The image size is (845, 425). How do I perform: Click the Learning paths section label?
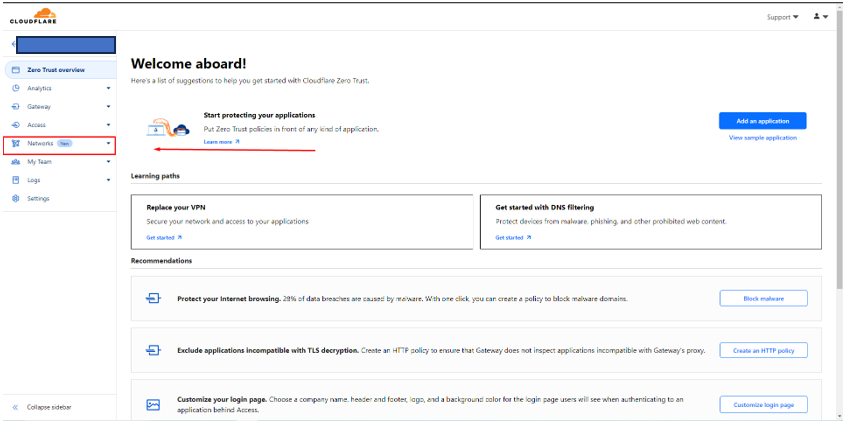(x=155, y=176)
